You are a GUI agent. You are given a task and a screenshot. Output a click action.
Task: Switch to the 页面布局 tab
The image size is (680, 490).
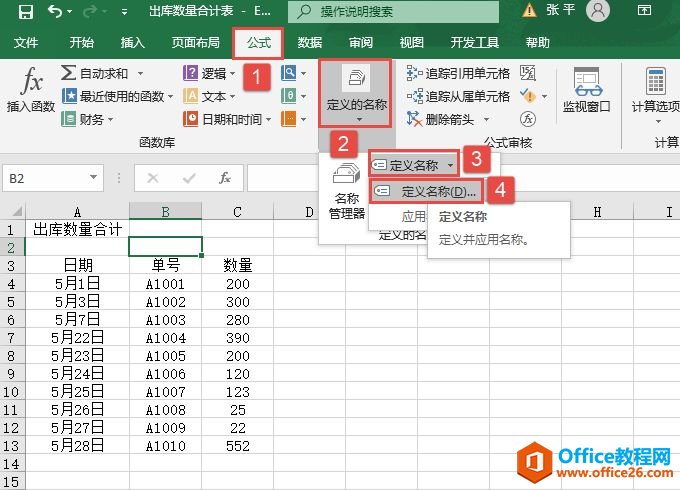tap(196, 42)
